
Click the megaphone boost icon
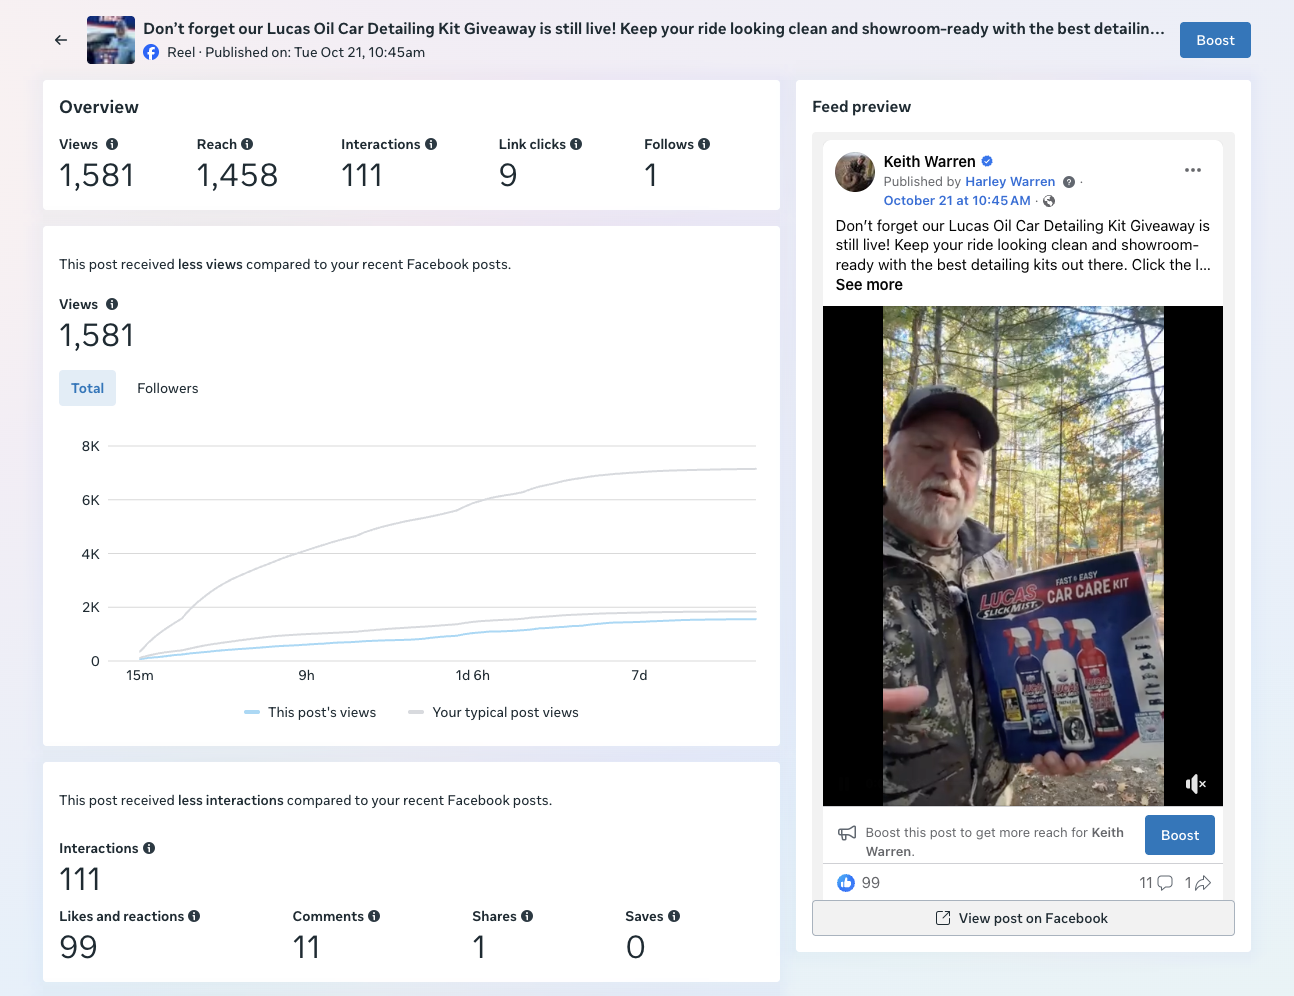point(847,833)
